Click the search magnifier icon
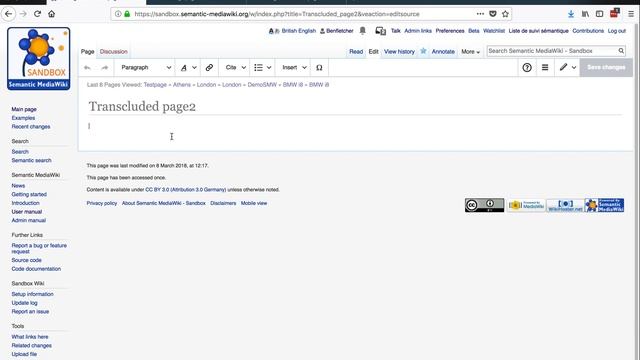This screenshot has width=640, height=360. 621,51
